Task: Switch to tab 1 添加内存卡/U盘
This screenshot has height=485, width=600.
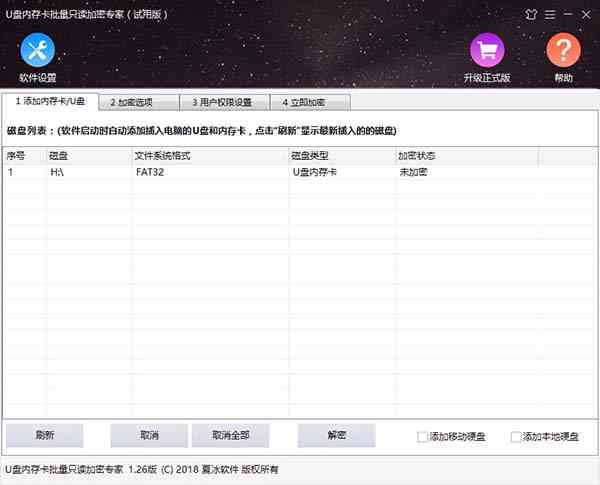Action: point(50,101)
